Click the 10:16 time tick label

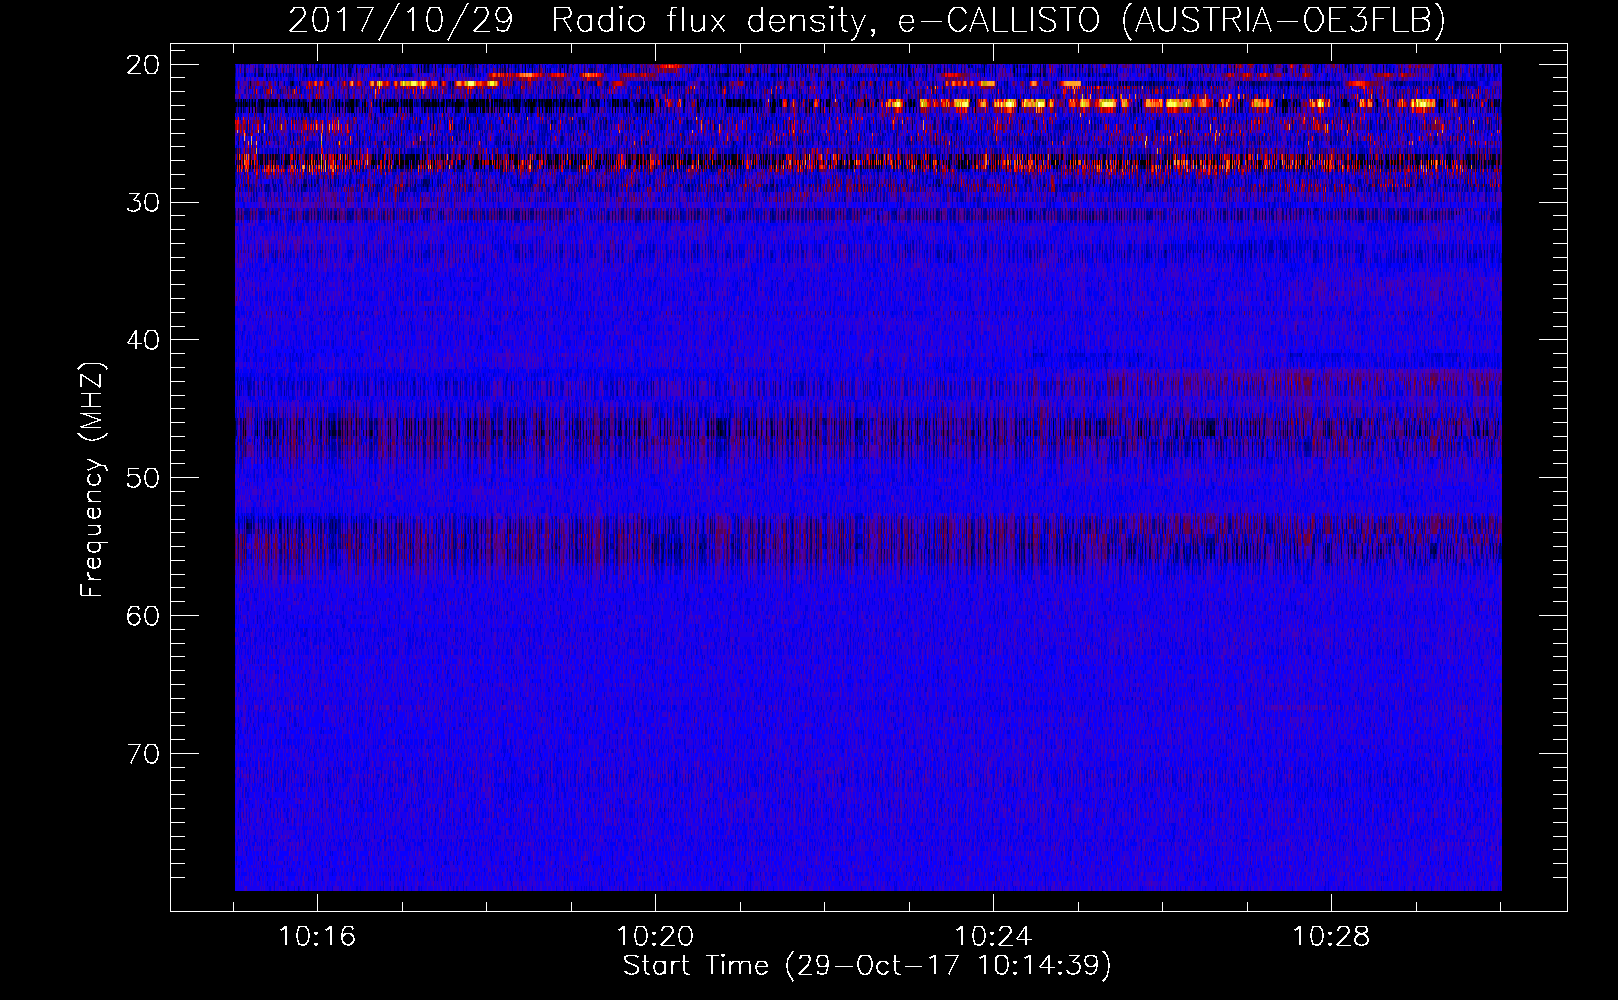click(x=317, y=937)
